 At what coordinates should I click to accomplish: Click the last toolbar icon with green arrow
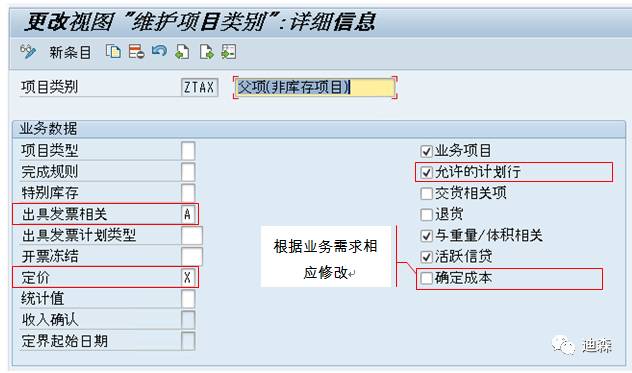[x=229, y=52]
